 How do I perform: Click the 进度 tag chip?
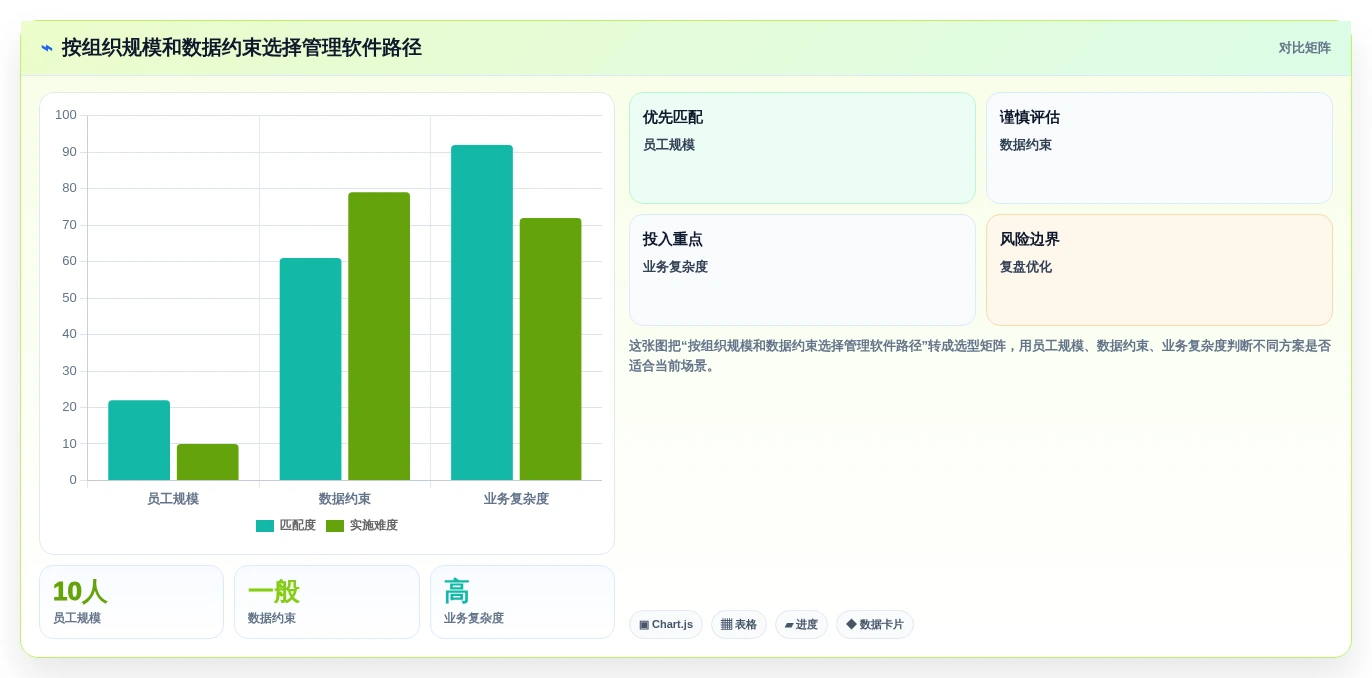(801, 625)
